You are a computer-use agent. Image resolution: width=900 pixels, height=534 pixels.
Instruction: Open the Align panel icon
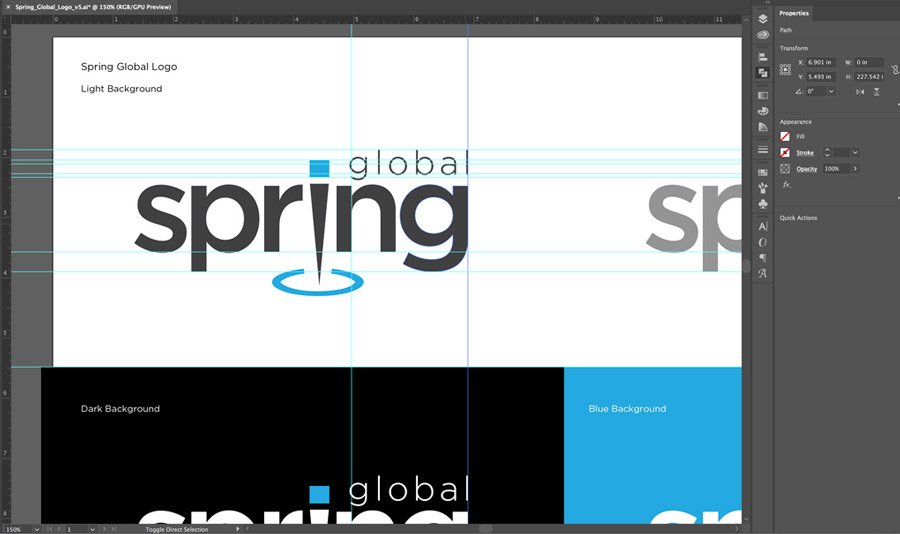[x=763, y=57]
